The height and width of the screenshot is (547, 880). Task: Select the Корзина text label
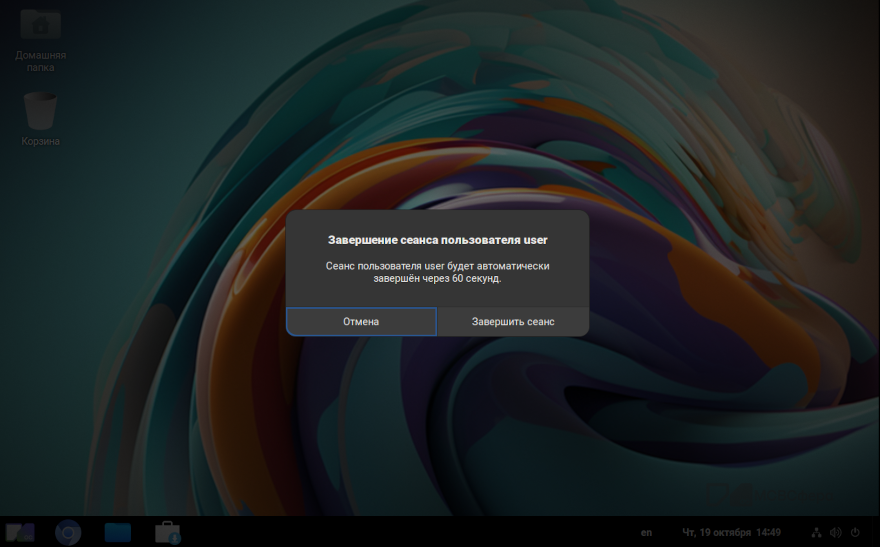(x=41, y=142)
